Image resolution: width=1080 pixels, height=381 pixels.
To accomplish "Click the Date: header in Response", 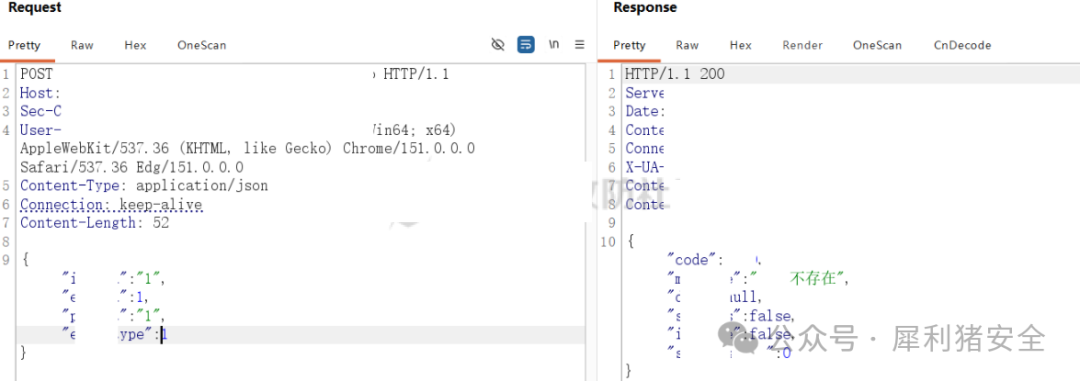I will coord(645,111).
